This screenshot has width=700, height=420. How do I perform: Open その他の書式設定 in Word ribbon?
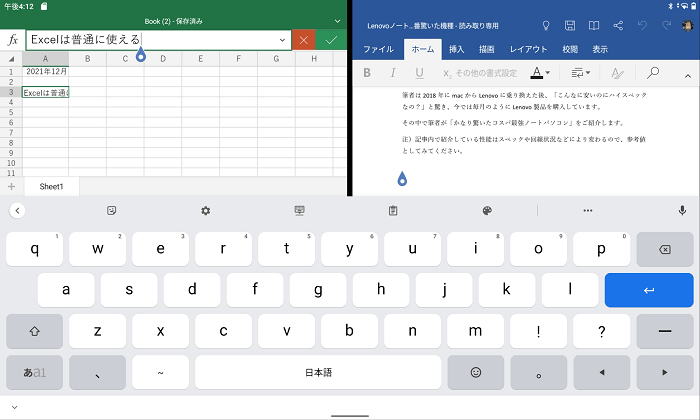tap(480, 73)
